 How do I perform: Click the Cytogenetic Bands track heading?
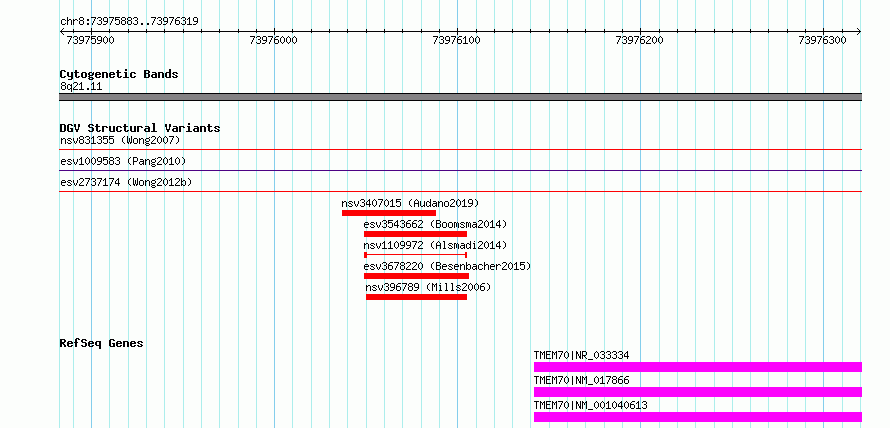coord(119,74)
